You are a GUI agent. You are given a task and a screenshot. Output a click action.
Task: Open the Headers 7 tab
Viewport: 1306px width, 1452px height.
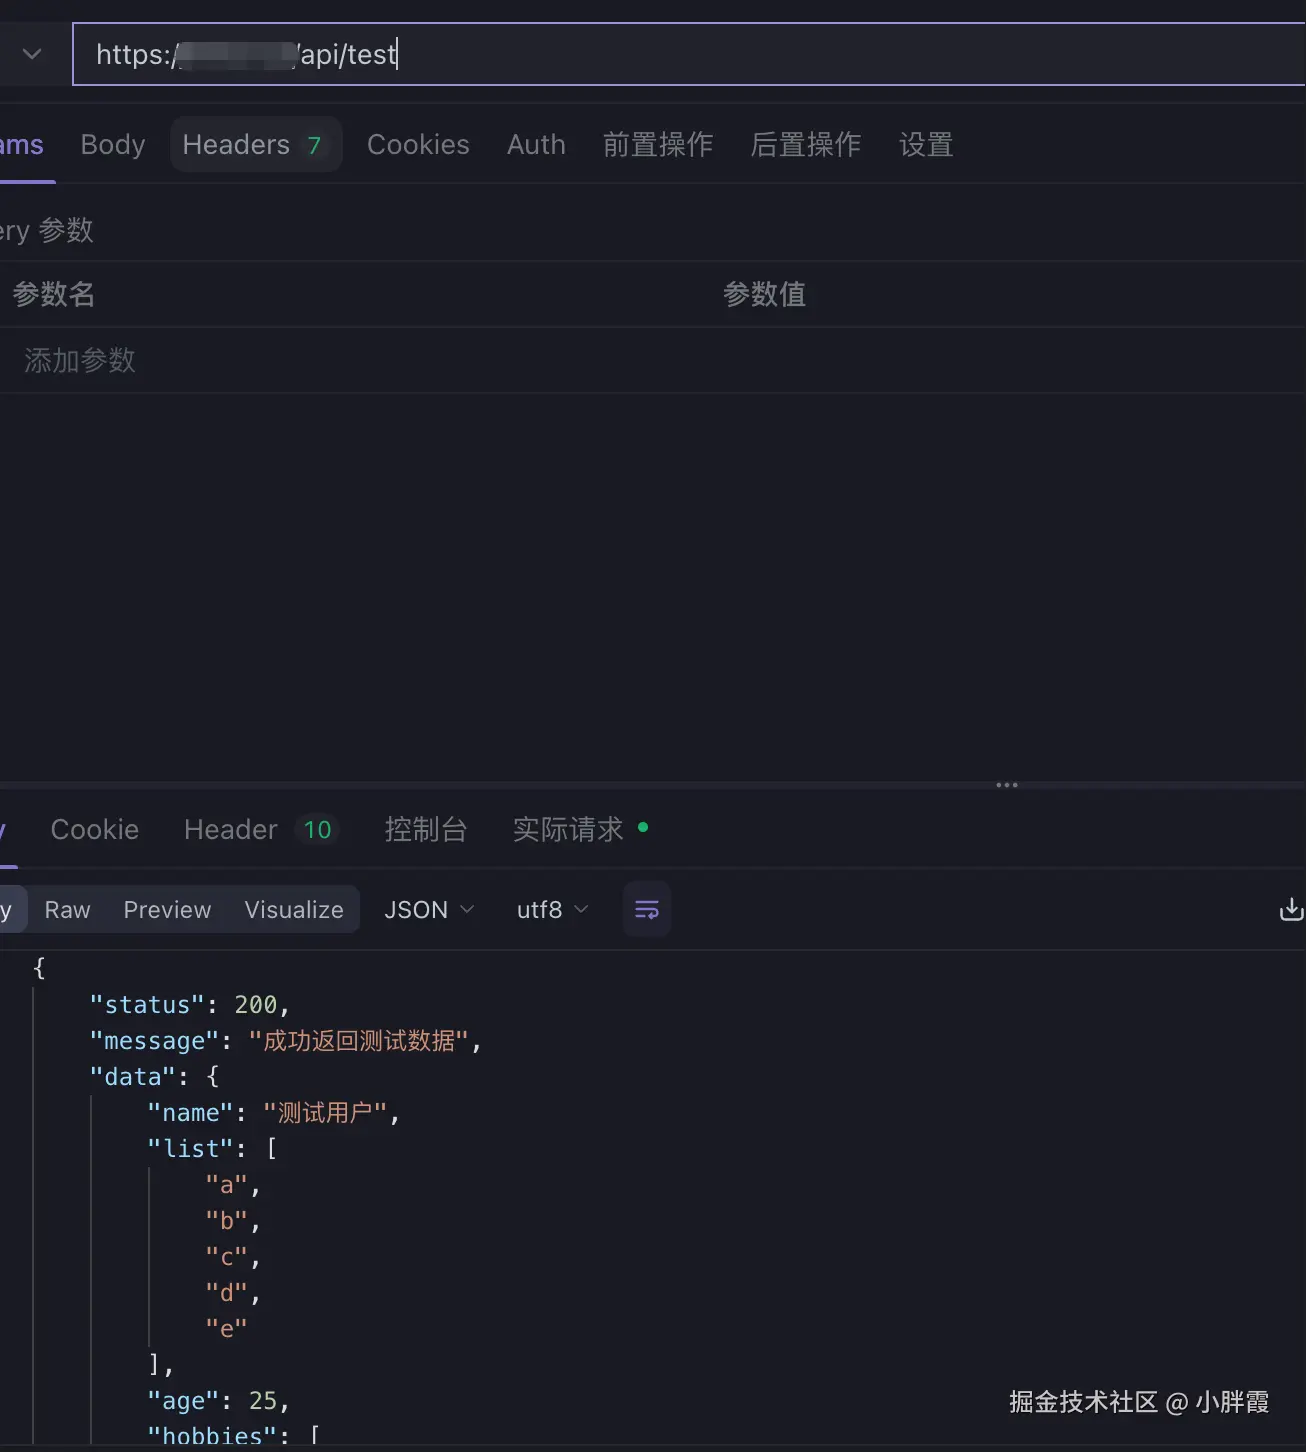pyautogui.click(x=256, y=145)
